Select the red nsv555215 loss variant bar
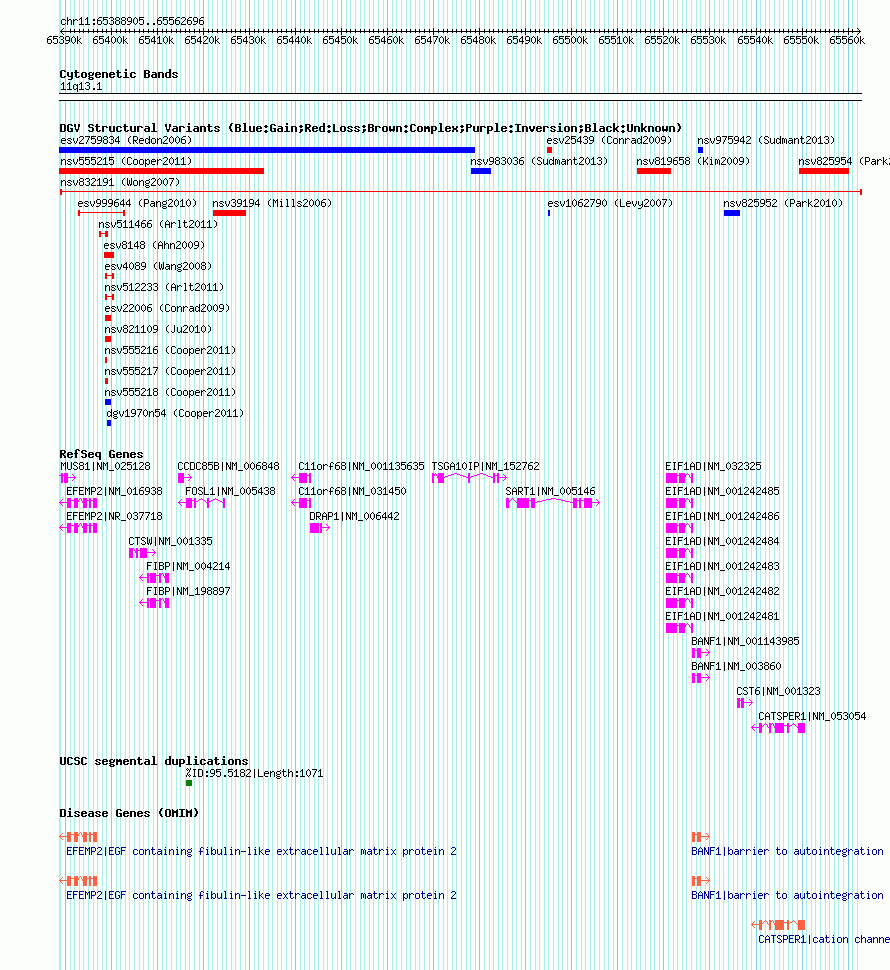Viewport: 890px width, 970px height. point(161,171)
